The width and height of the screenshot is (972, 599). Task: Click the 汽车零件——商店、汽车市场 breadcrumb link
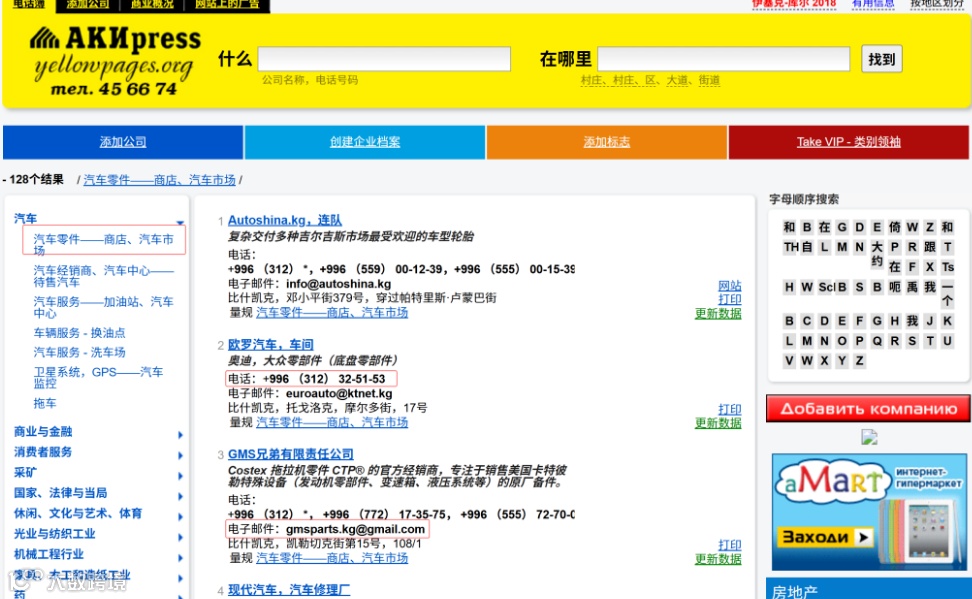[159, 180]
